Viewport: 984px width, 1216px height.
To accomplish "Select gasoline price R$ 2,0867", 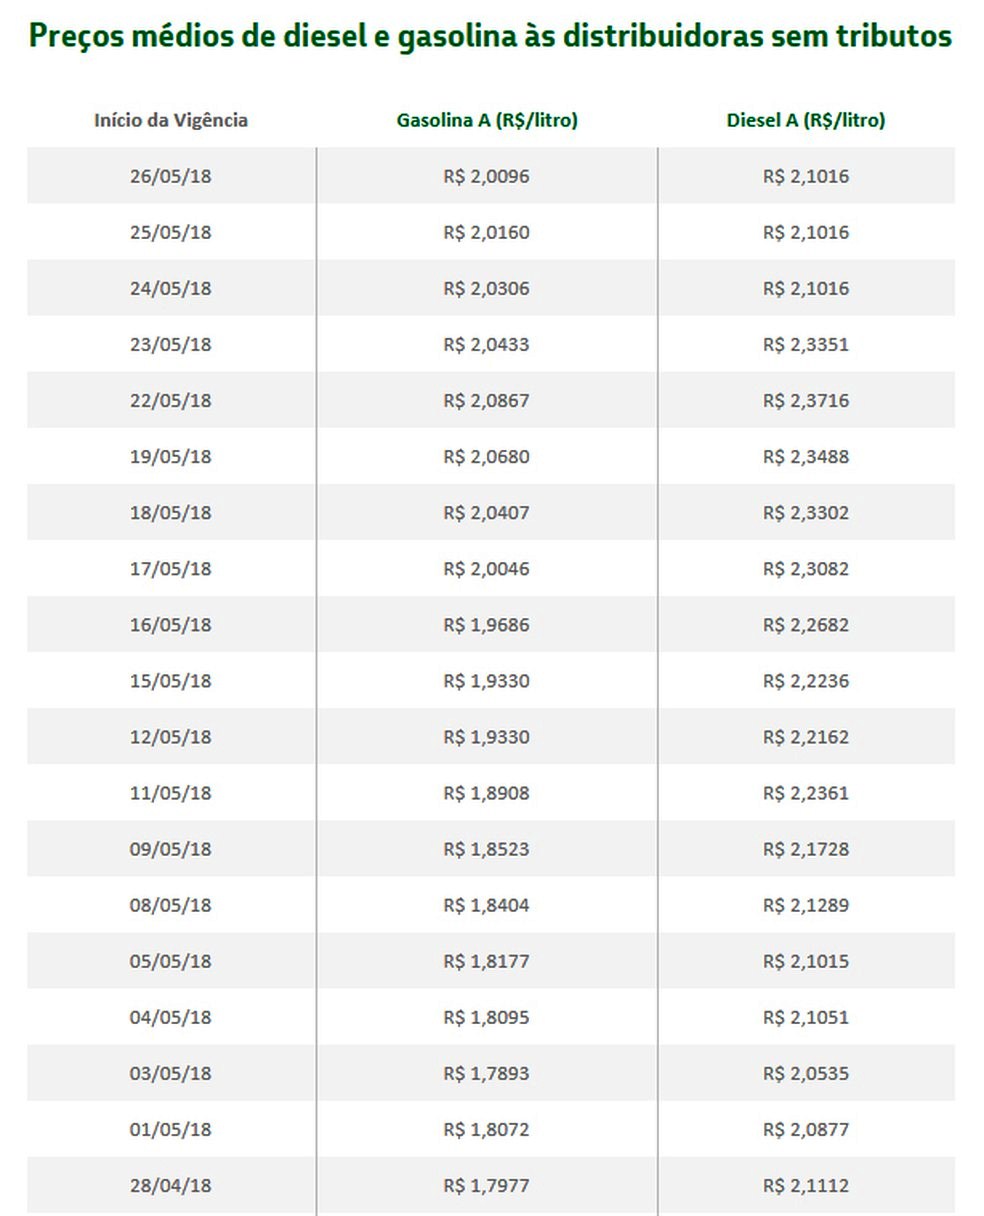I will click(x=487, y=400).
